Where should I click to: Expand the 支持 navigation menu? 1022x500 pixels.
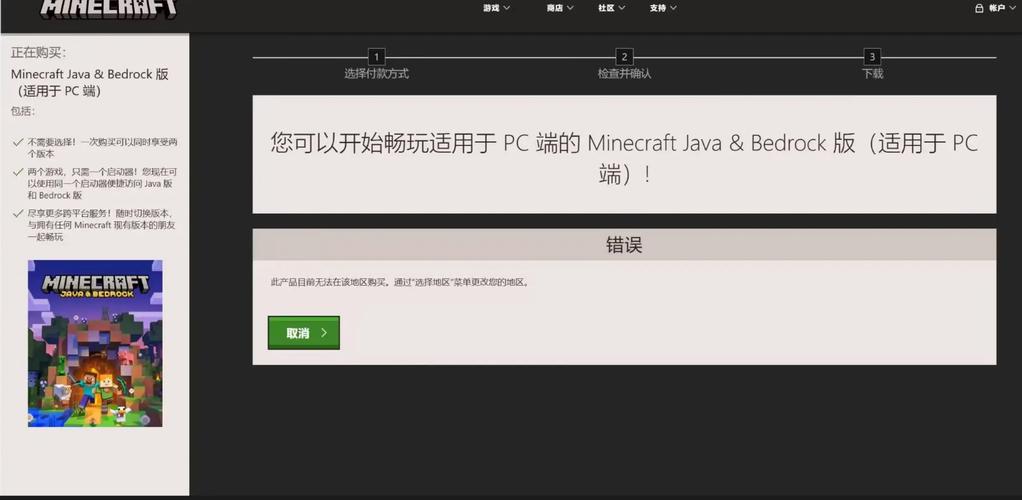[x=663, y=8]
